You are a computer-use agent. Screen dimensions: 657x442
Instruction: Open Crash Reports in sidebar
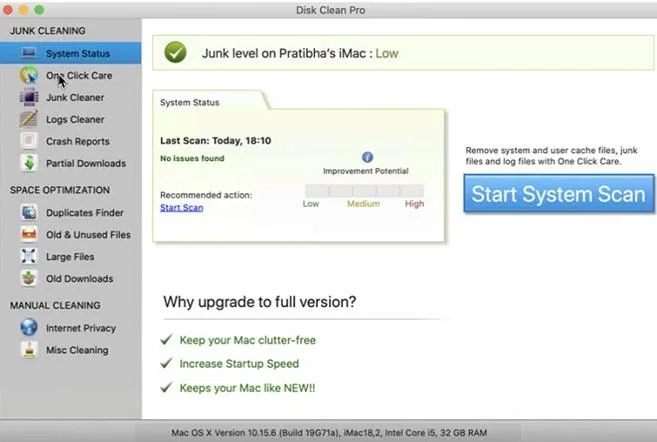[x=70, y=141]
